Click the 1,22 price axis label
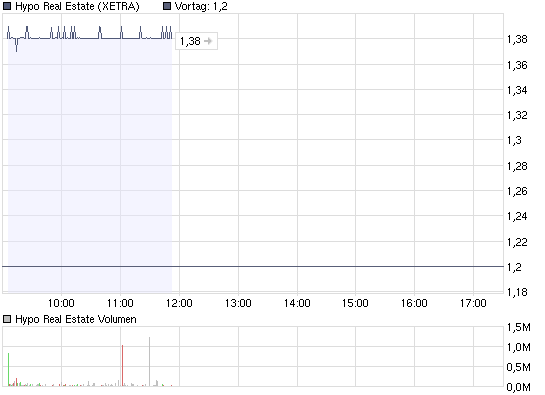 517,242
